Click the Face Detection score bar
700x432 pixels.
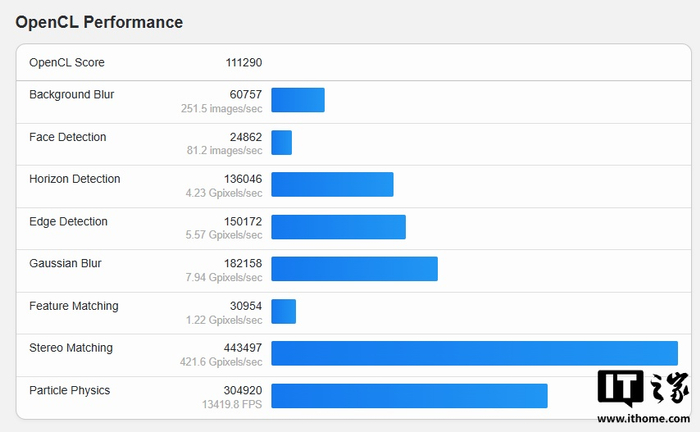point(282,143)
